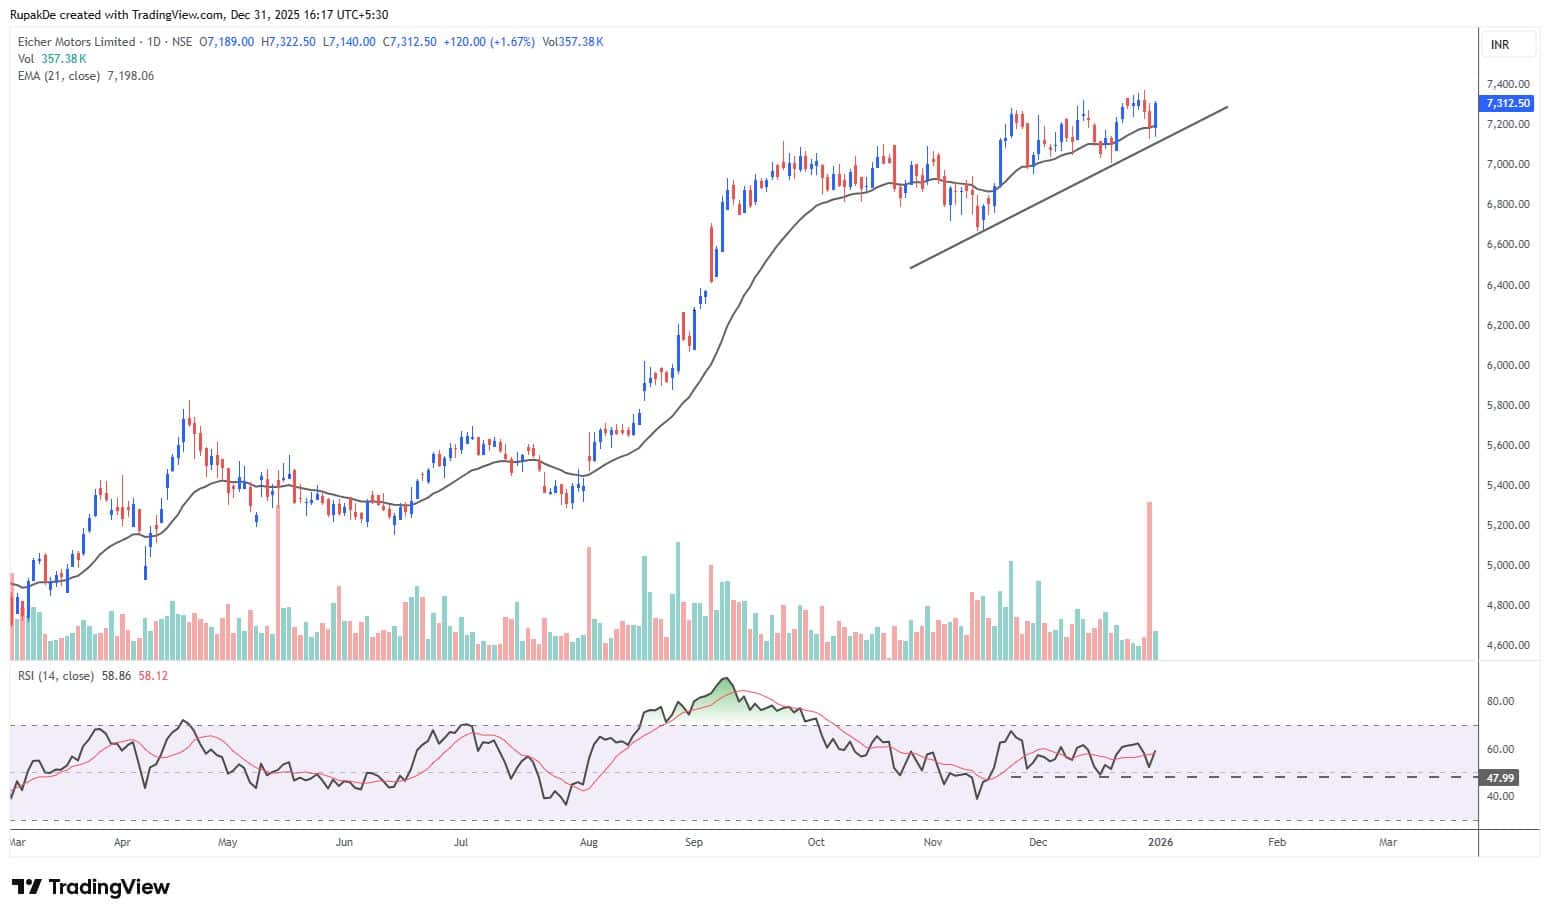Viewport: 1550px width, 917px height.
Task: Click the 80.00 RSI axis label
Action: click(x=1500, y=701)
